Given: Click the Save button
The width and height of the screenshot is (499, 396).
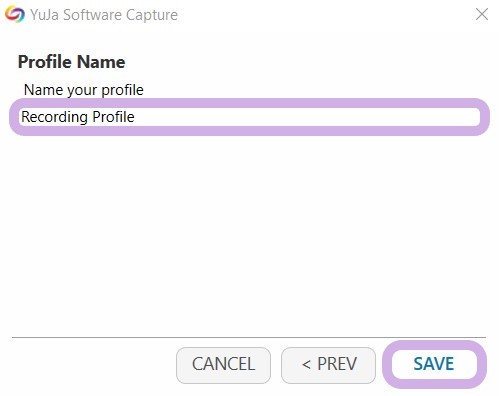Looking at the screenshot, I should coord(434,364).
